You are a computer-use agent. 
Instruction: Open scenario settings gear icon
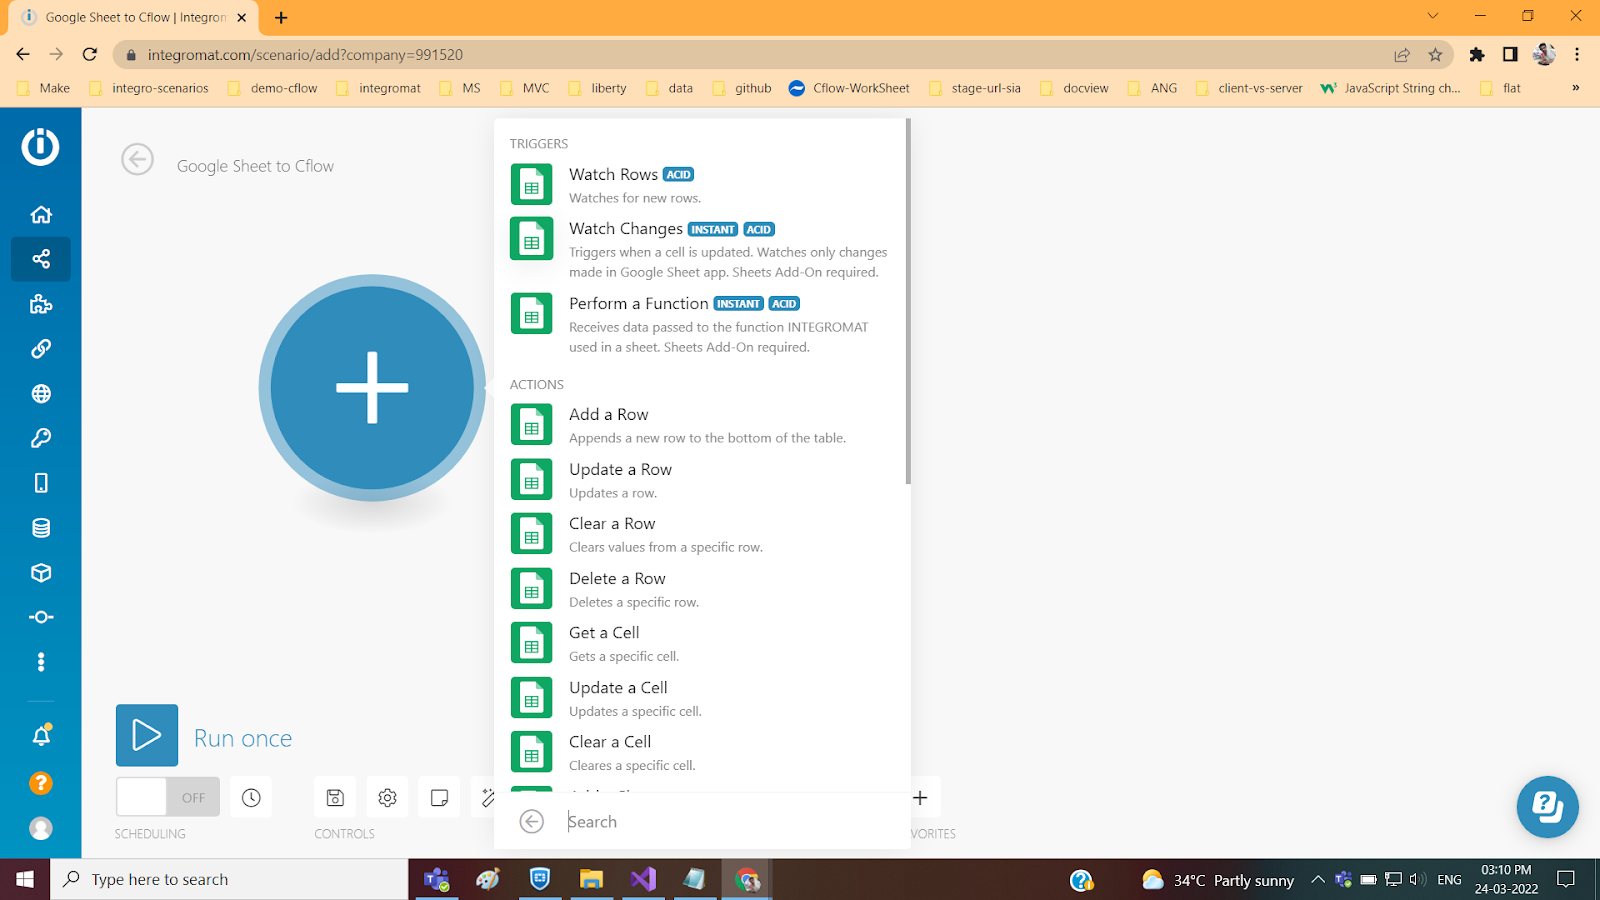[387, 797]
